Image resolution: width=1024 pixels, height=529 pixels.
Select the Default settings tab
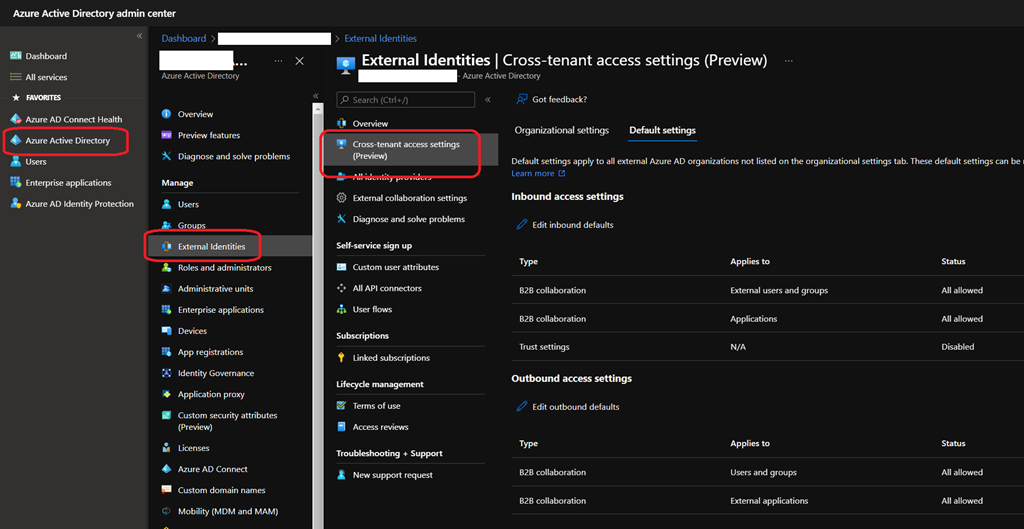point(662,130)
